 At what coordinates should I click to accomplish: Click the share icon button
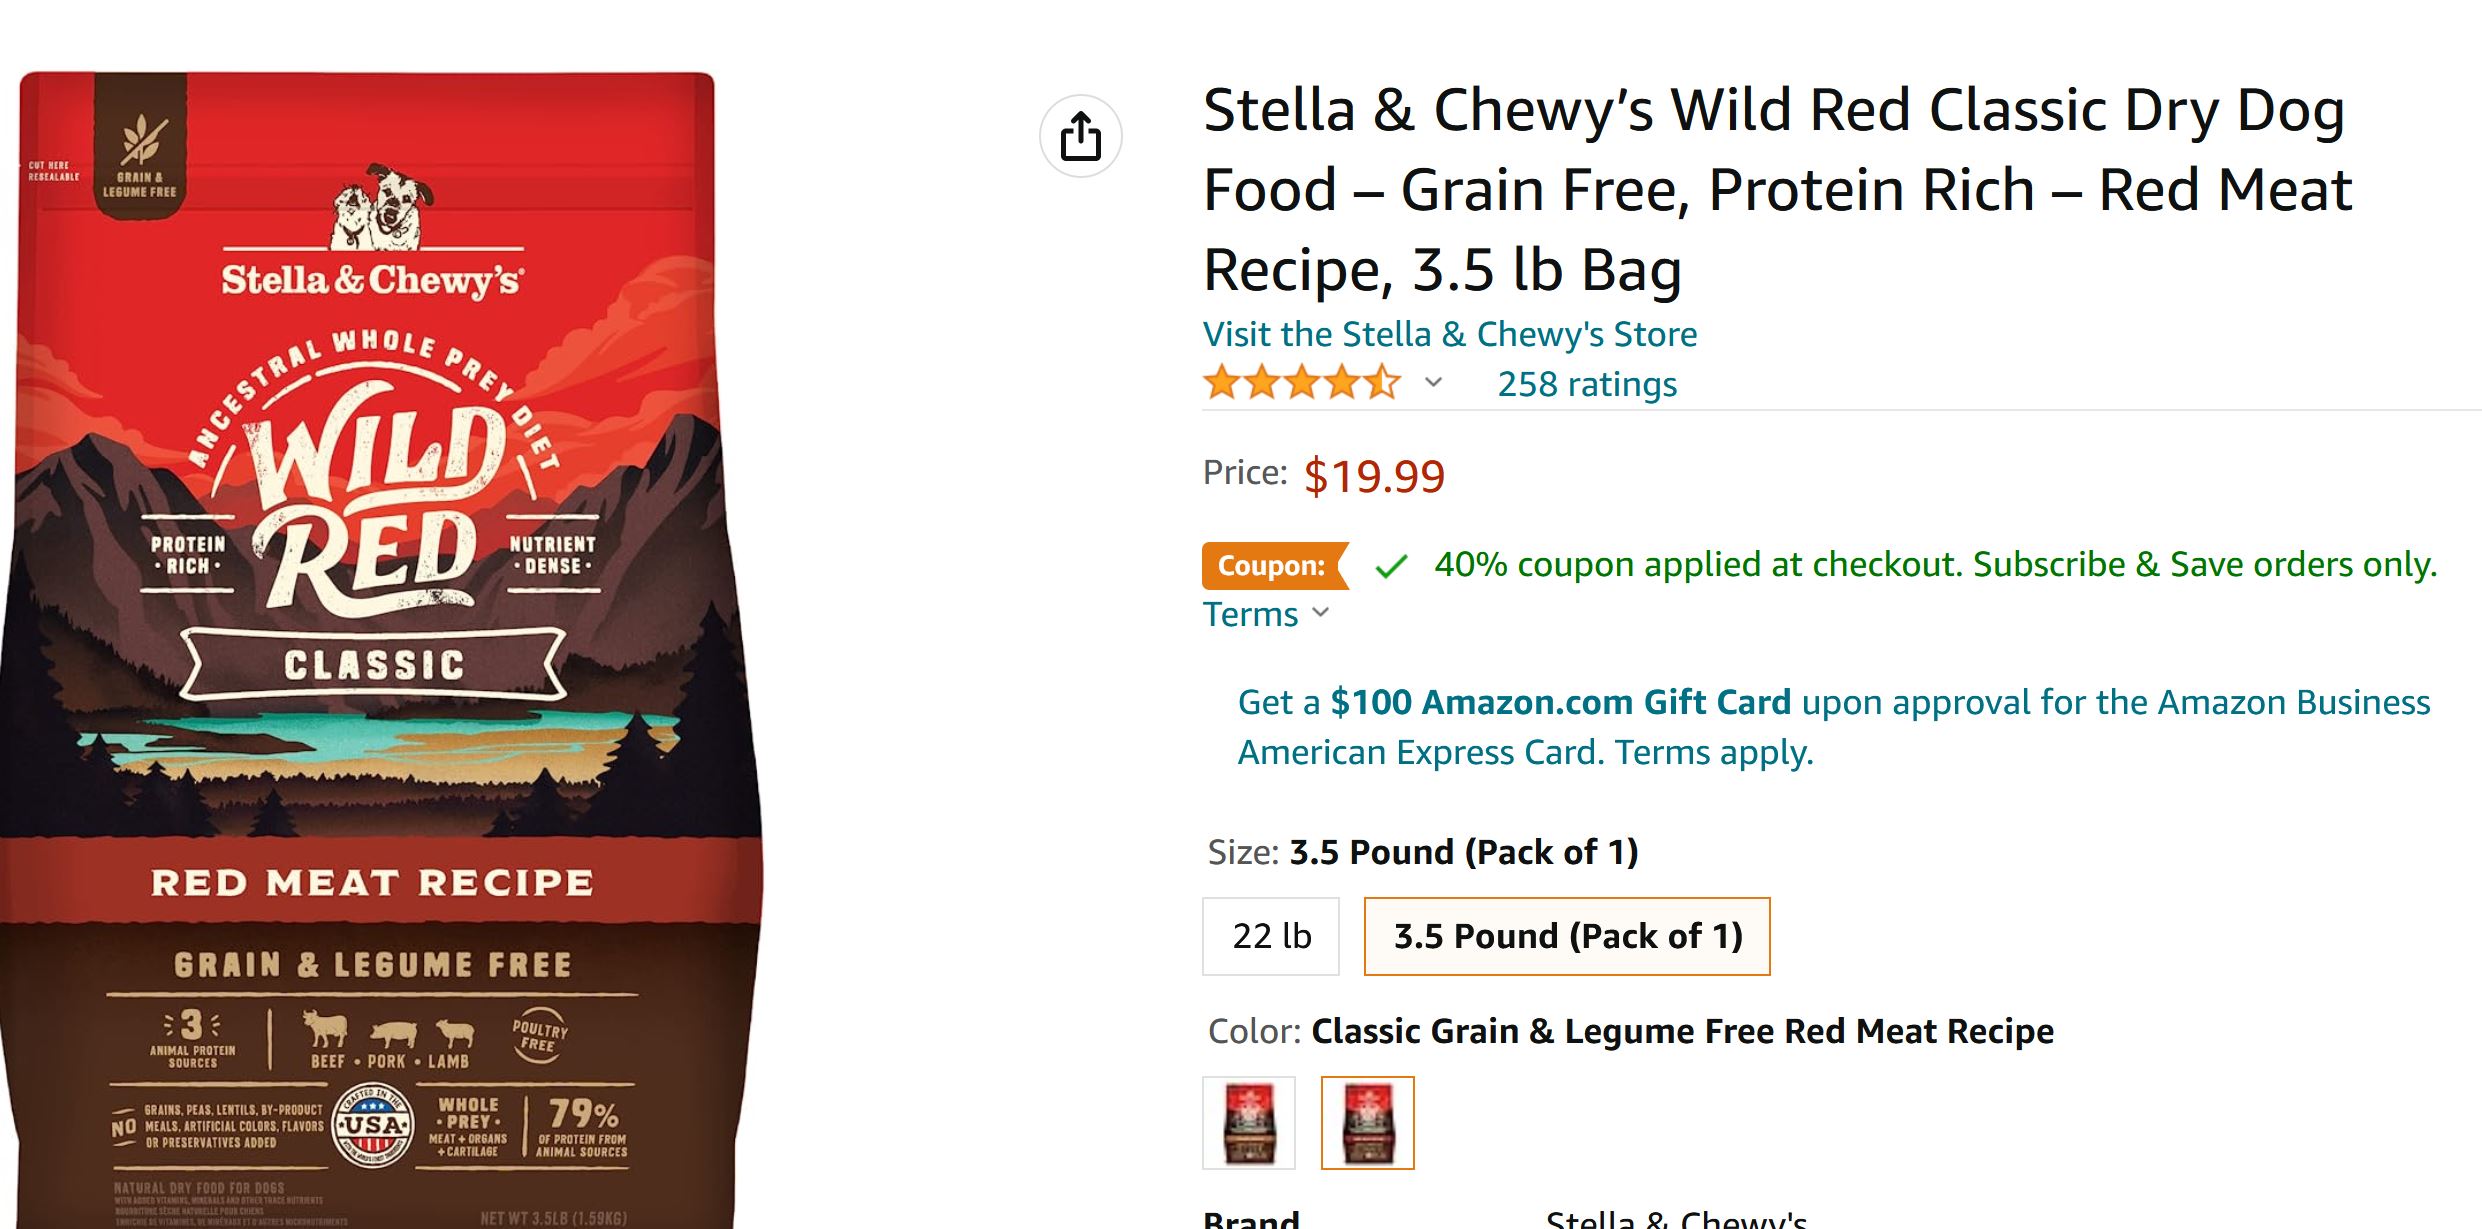(1080, 136)
